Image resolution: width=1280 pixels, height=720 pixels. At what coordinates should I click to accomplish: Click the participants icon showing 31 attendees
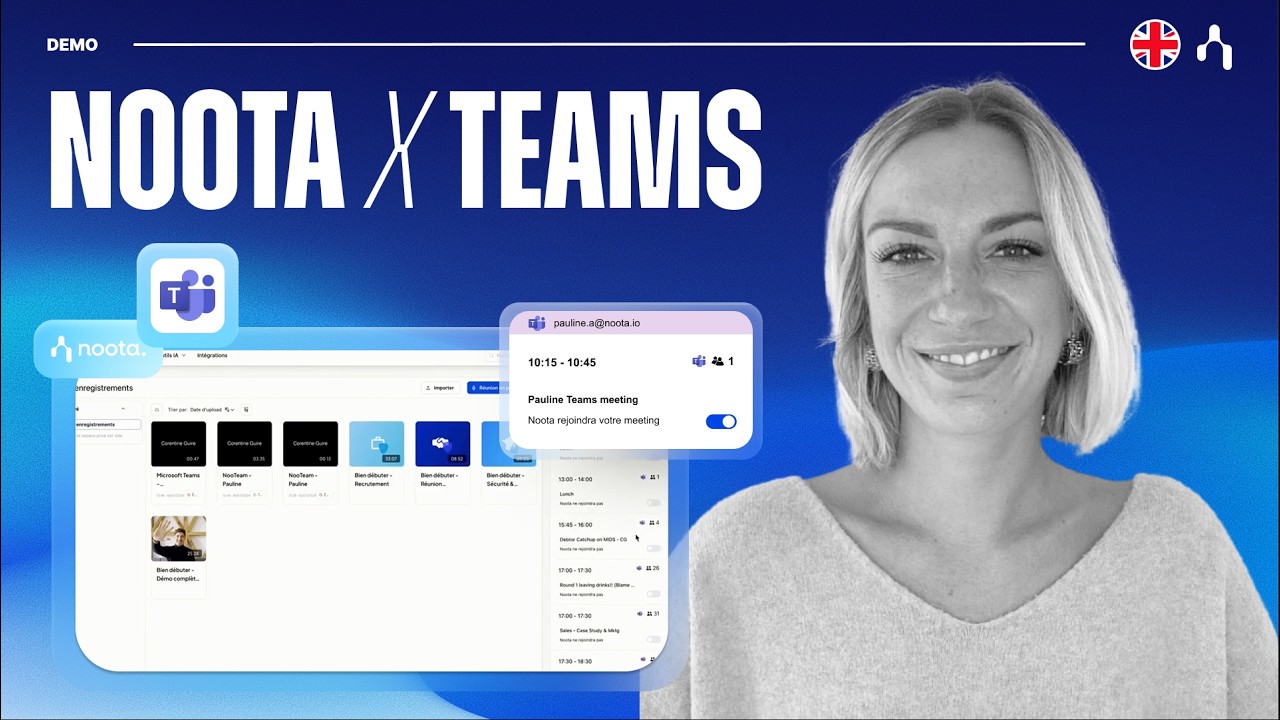tap(649, 613)
